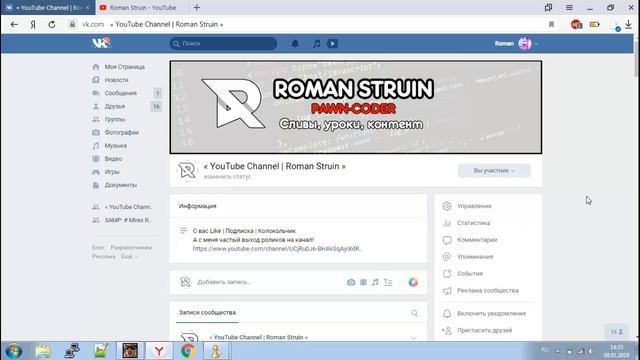Search community posts with magnifier icon

pos(414,313)
